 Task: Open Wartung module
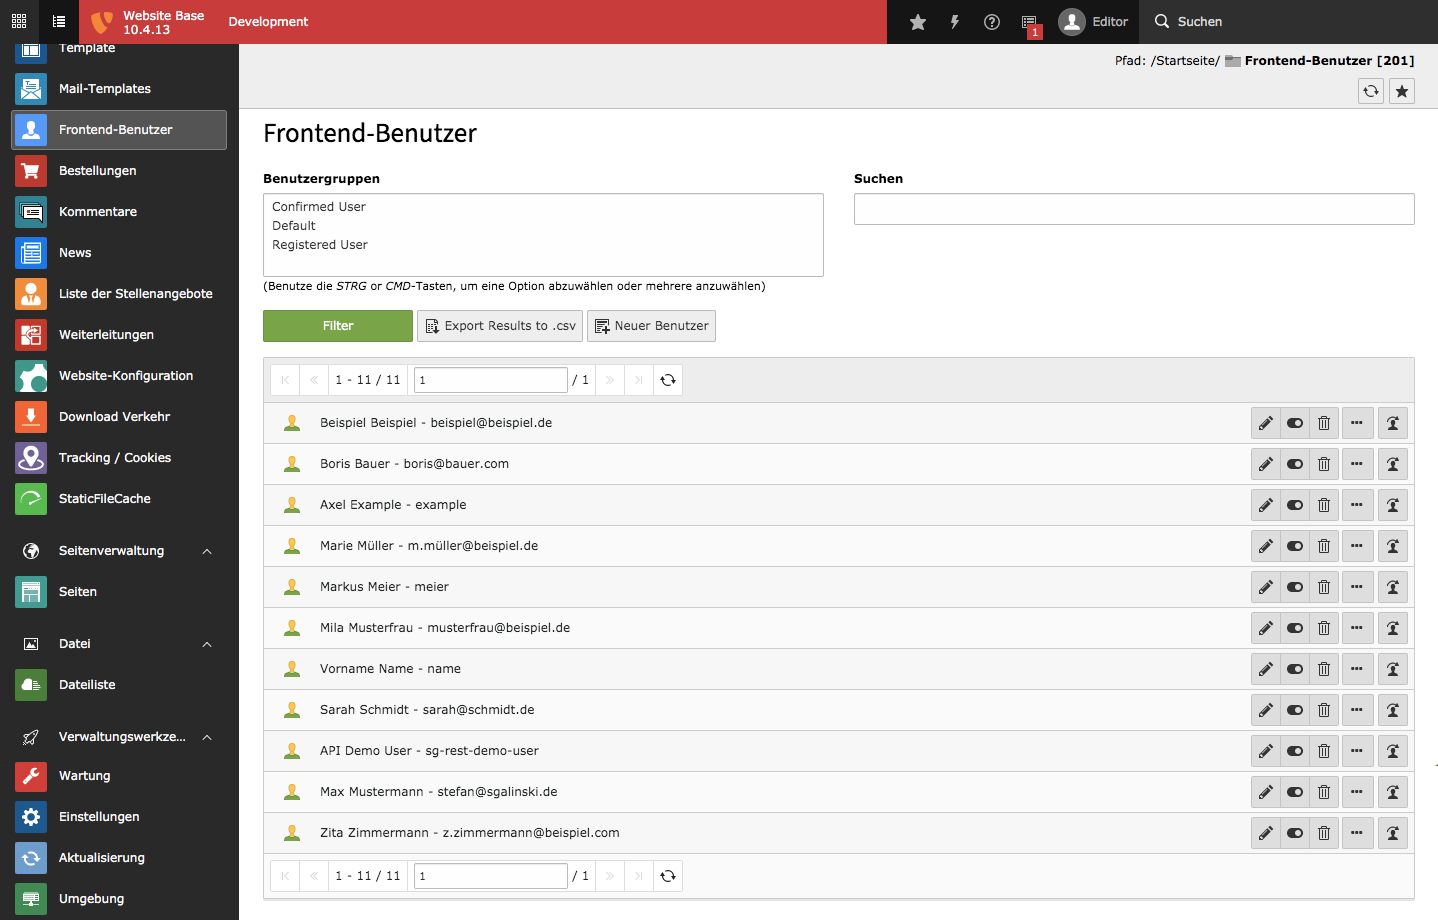[x=119, y=776]
